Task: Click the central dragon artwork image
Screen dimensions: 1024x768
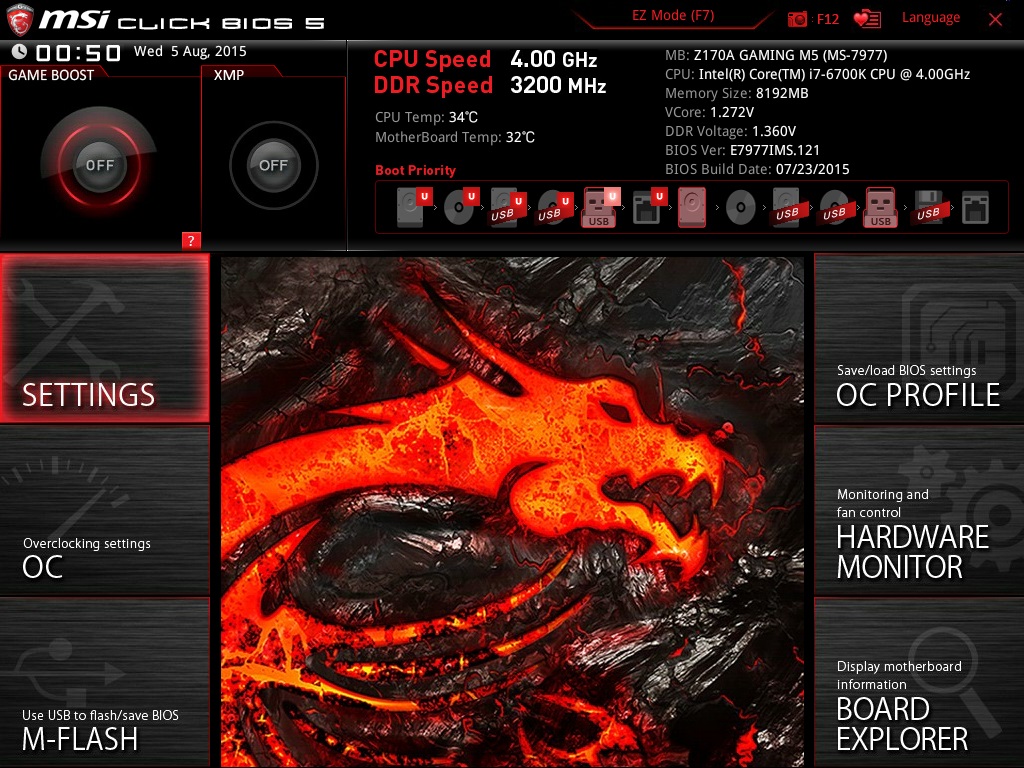Action: (512, 511)
